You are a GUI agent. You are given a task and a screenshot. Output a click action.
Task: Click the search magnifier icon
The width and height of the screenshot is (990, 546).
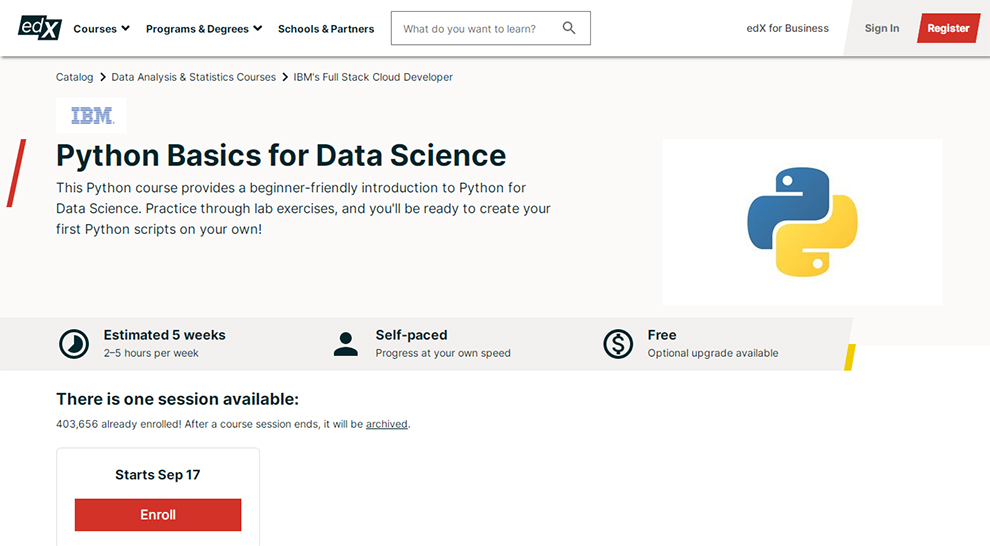click(569, 28)
